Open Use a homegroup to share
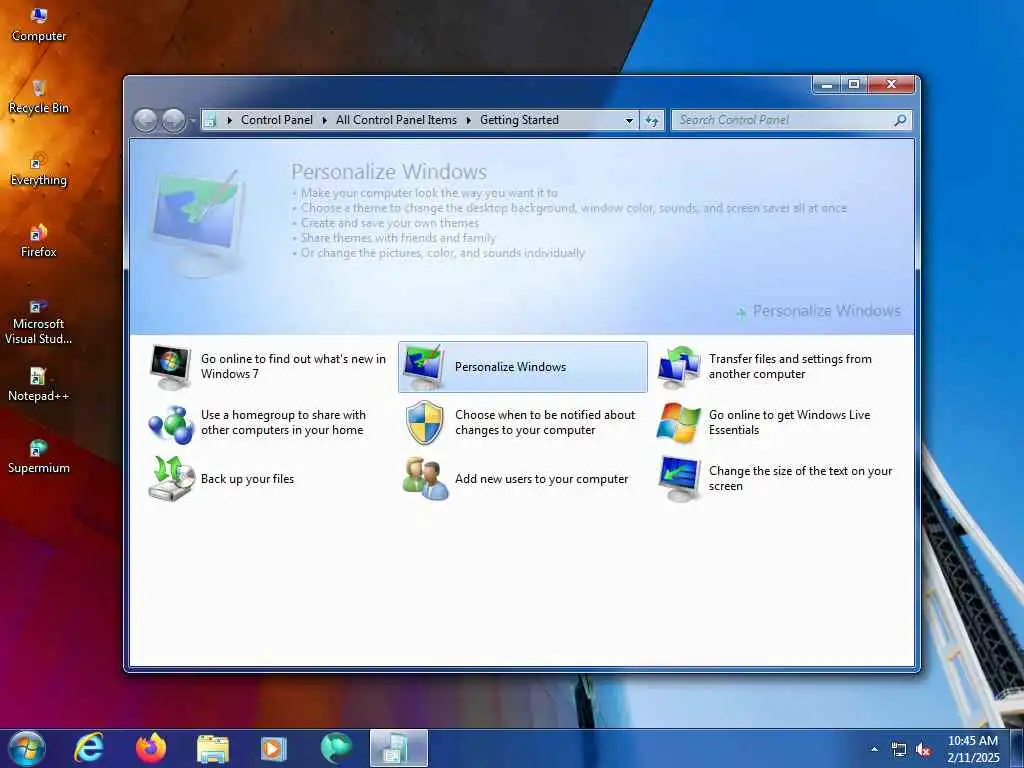The image size is (1024, 768). click(283, 423)
